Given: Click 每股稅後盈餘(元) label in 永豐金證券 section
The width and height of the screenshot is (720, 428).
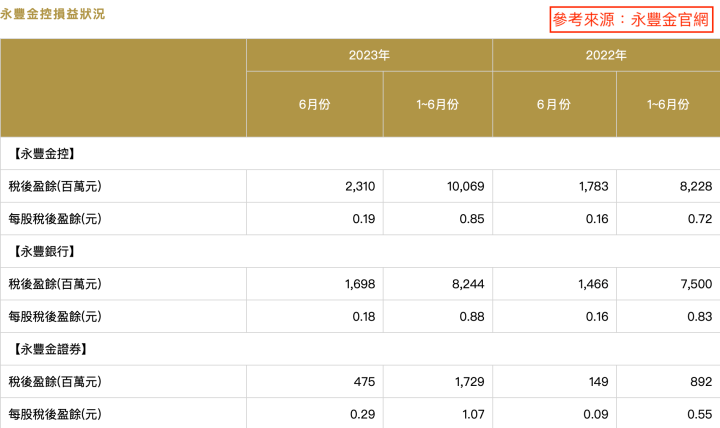Looking at the screenshot, I should point(55,414).
